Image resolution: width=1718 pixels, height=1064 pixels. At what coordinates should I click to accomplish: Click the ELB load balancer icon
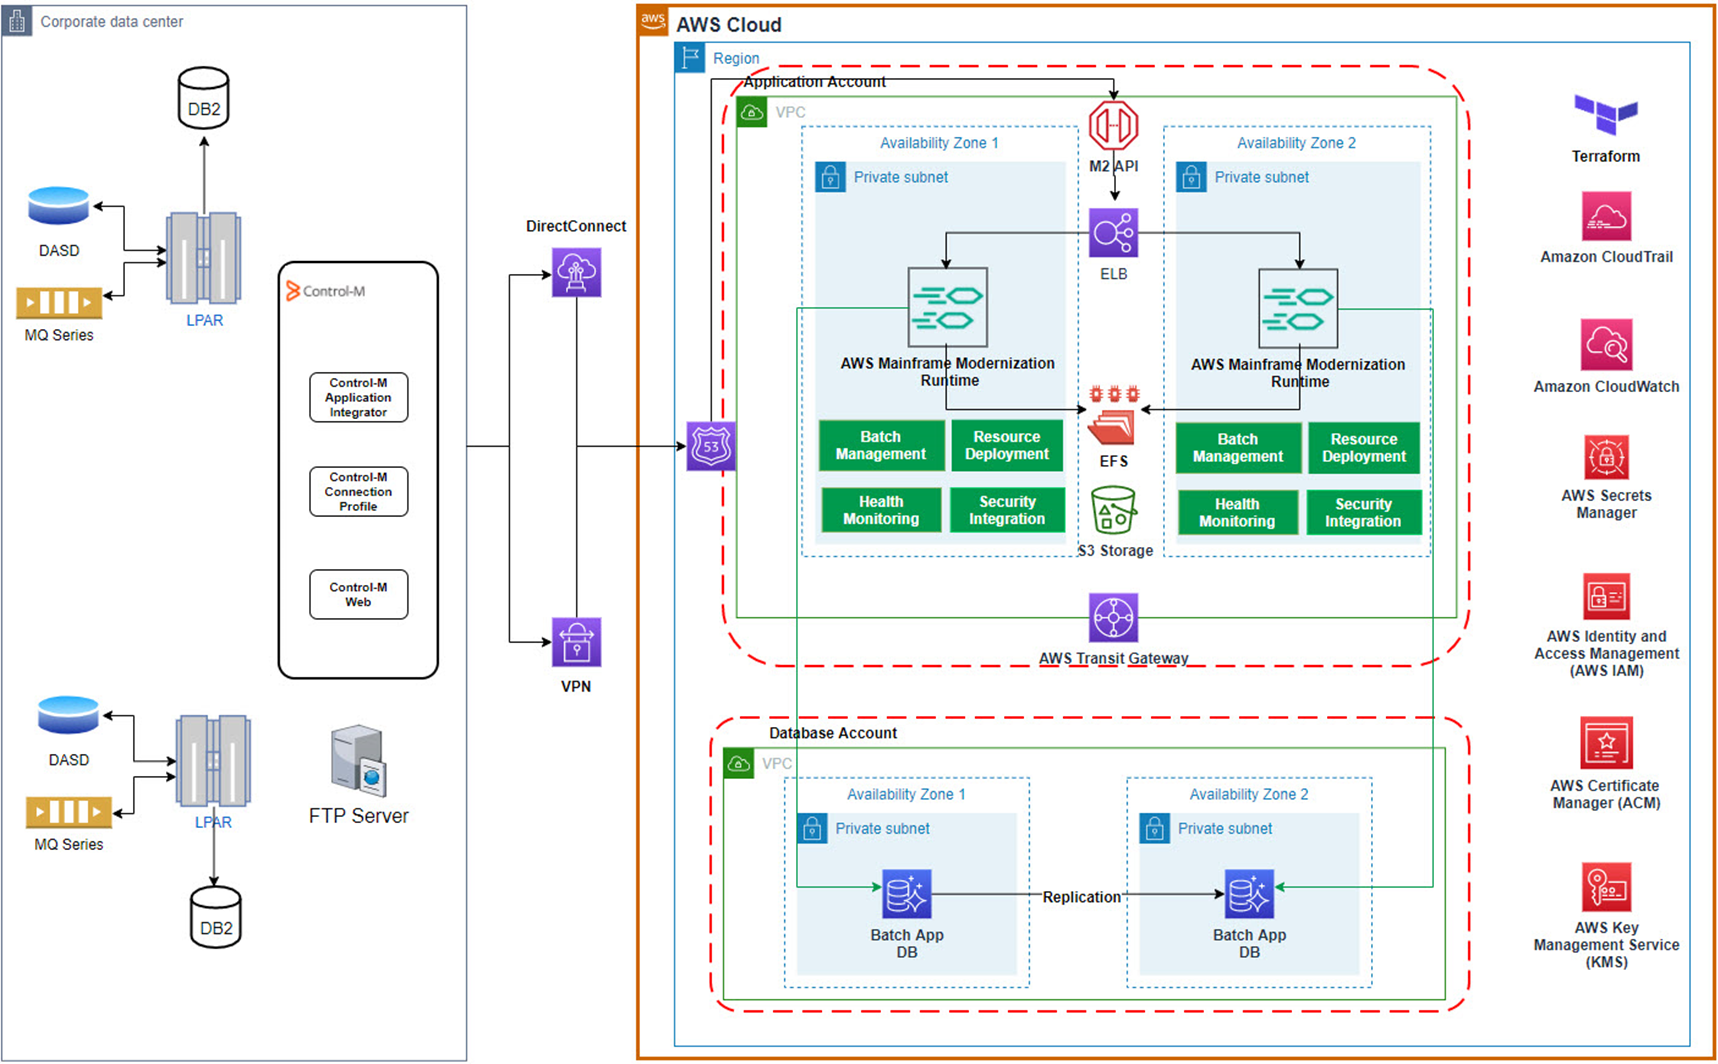tap(1113, 232)
